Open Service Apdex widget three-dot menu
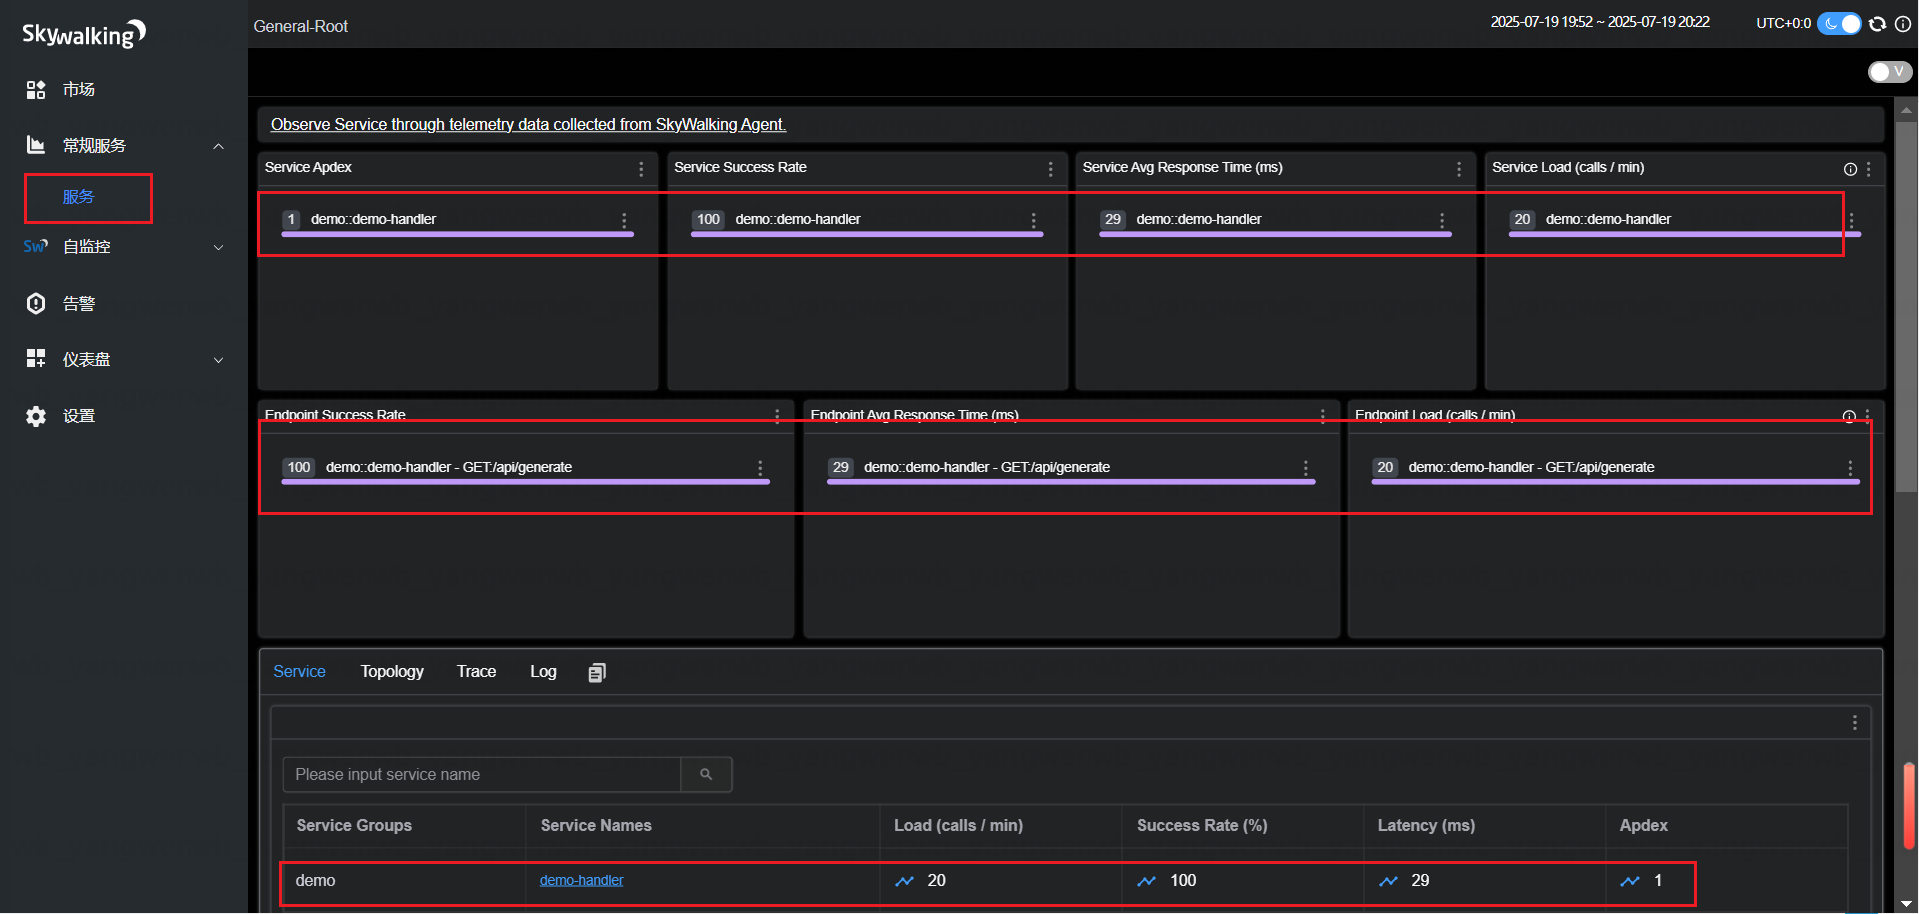This screenshot has height=914, width=1919. (641, 169)
